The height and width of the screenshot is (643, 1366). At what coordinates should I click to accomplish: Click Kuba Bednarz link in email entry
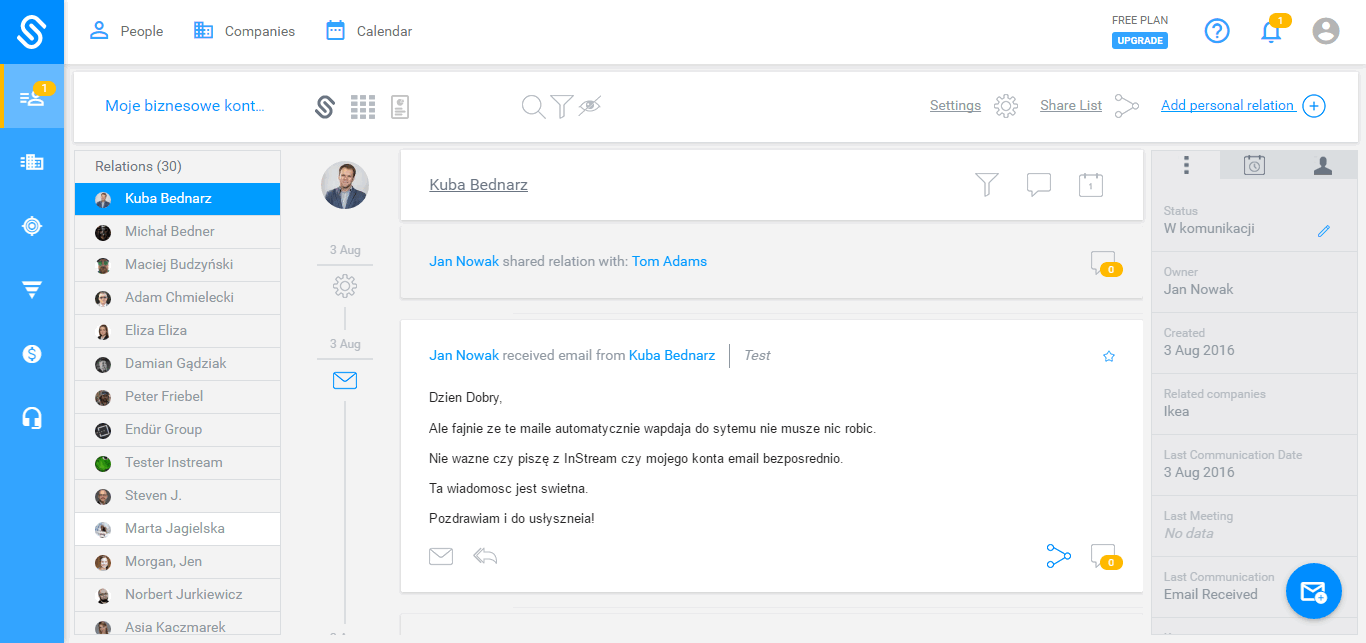tap(672, 355)
